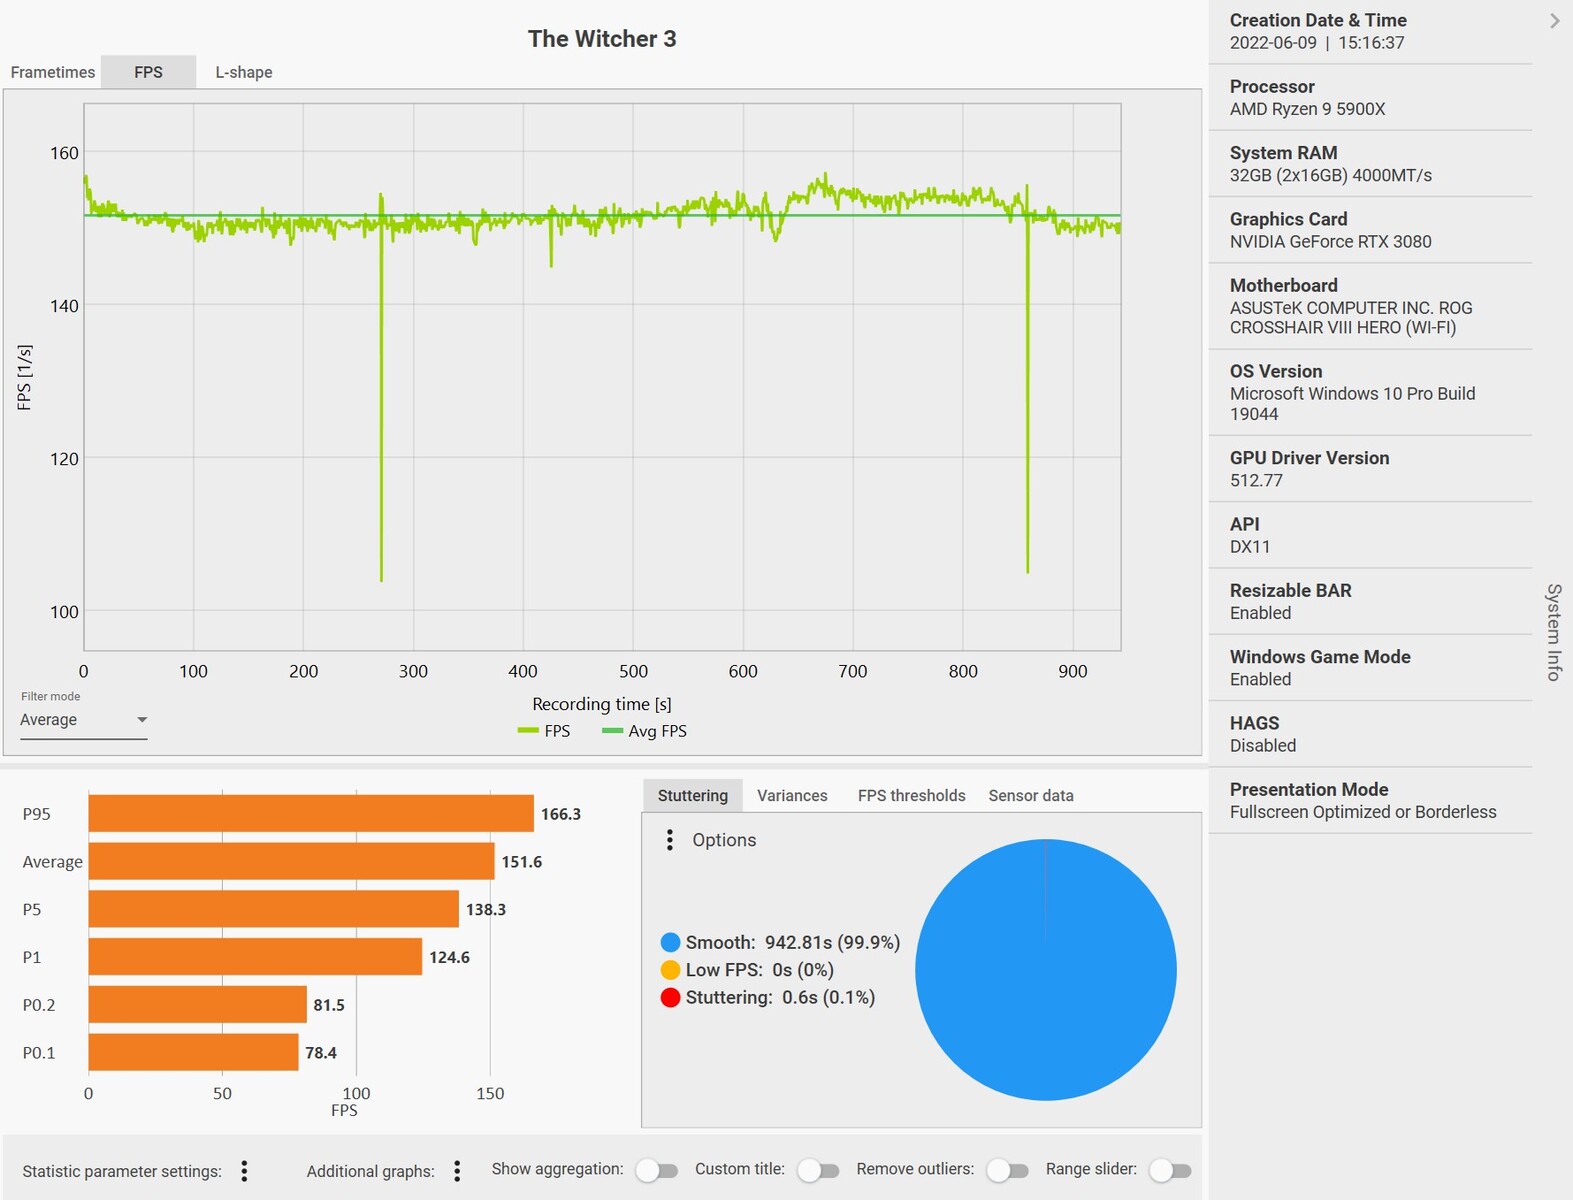Open the Sensor data tab
This screenshot has height=1200, width=1573.
1031,795
